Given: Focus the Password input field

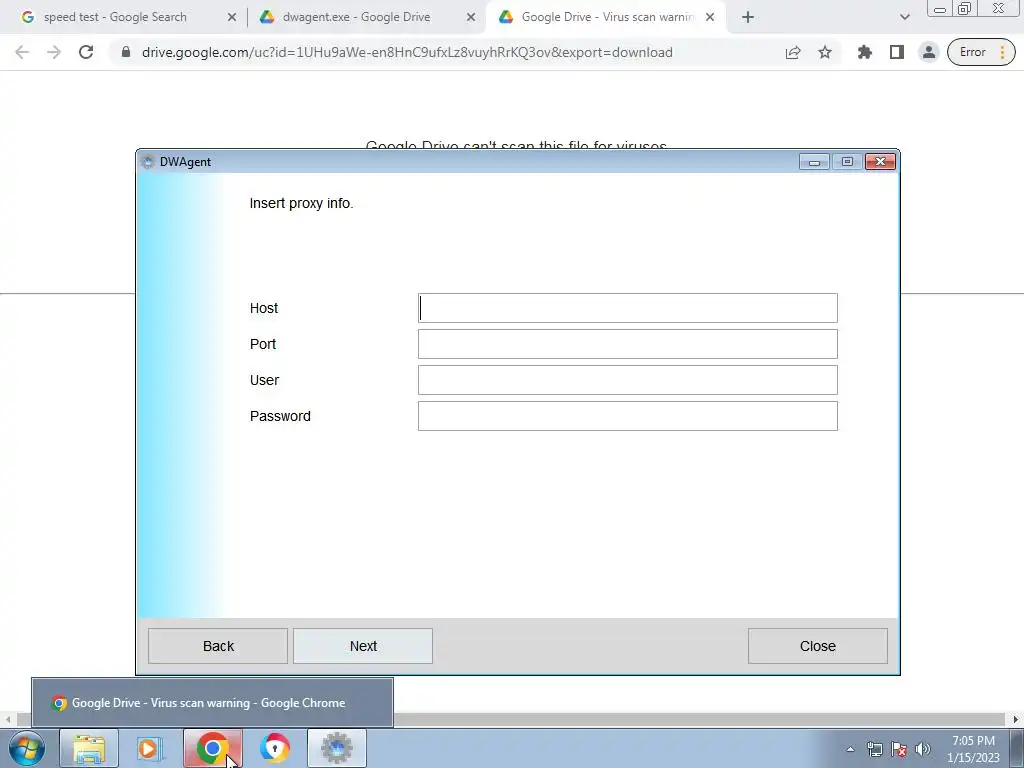Looking at the screenshot, I should pos(628,416).
